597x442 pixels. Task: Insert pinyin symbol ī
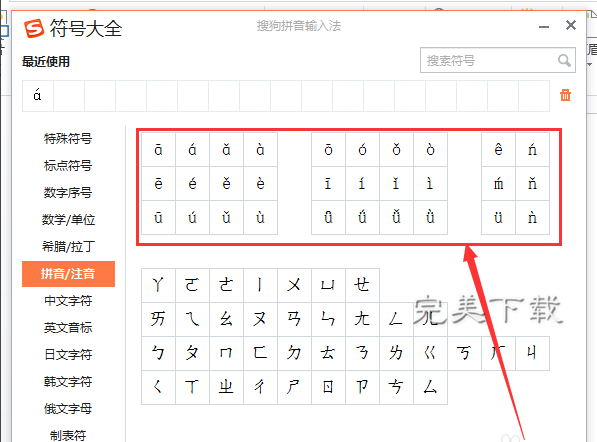tap(328, 184)
